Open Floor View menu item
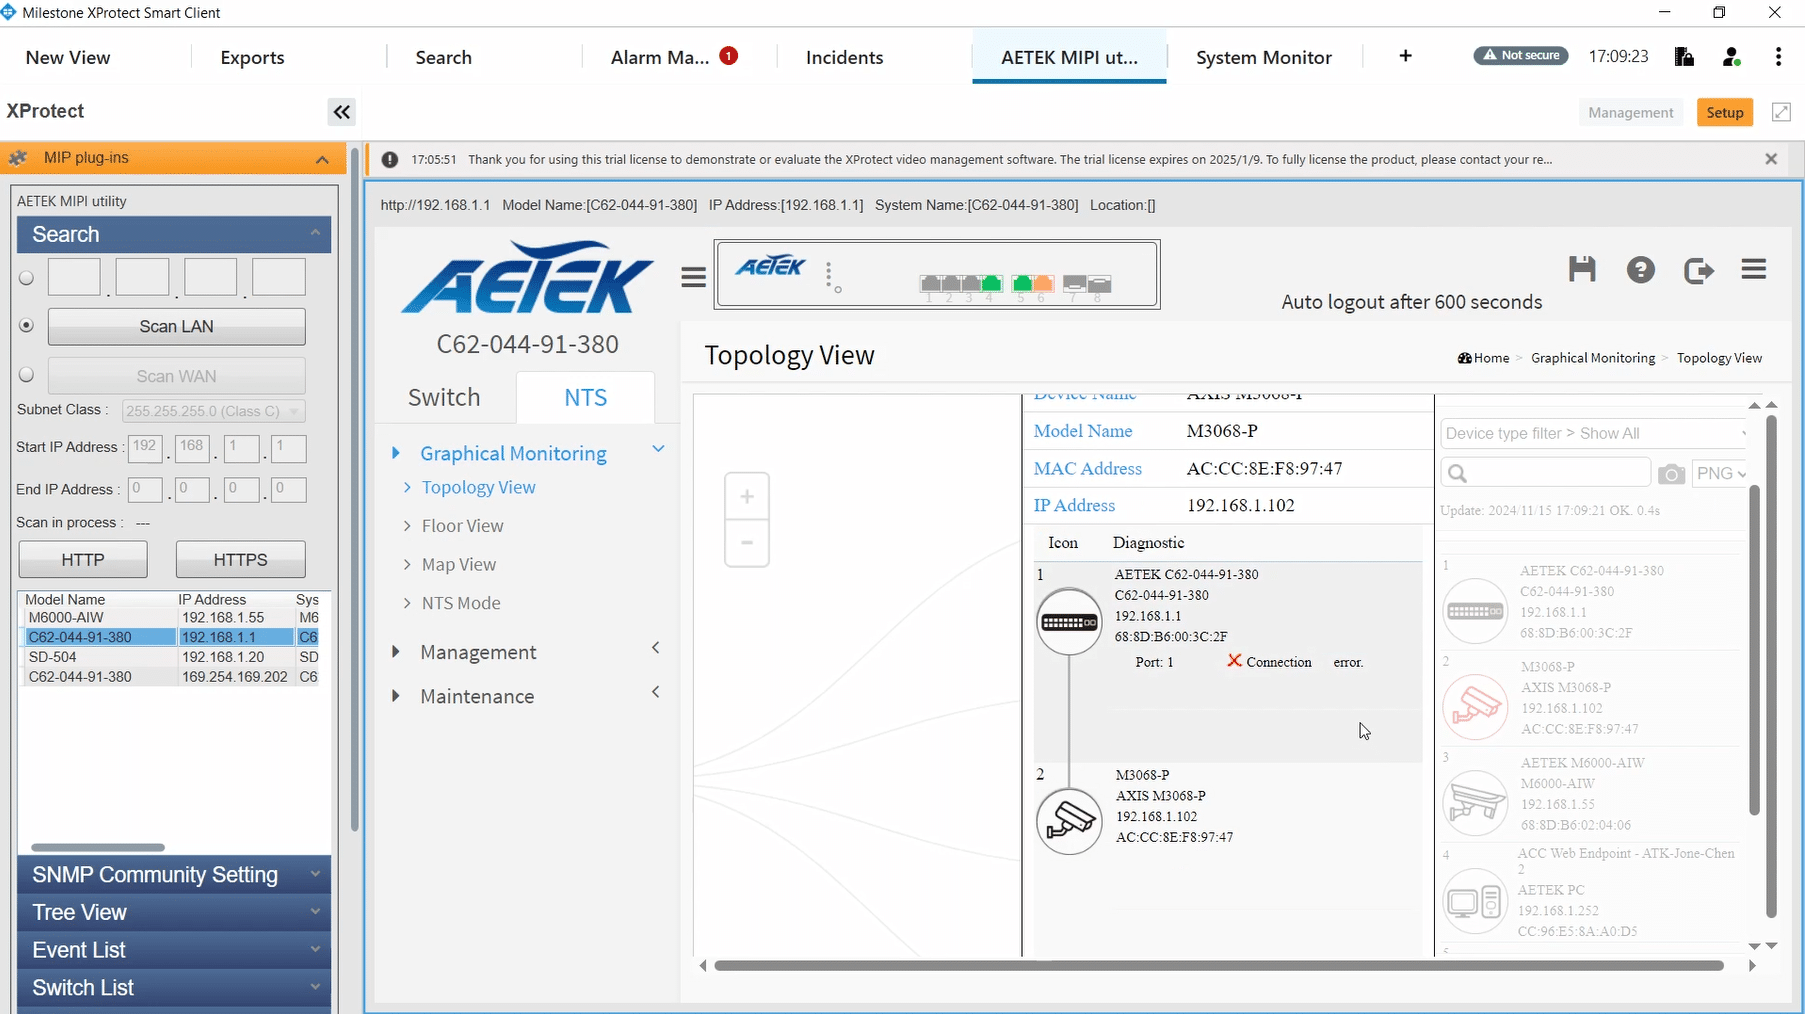Image resolution: width=1805 pixels, height=1014 pixels. click(462, 526)
